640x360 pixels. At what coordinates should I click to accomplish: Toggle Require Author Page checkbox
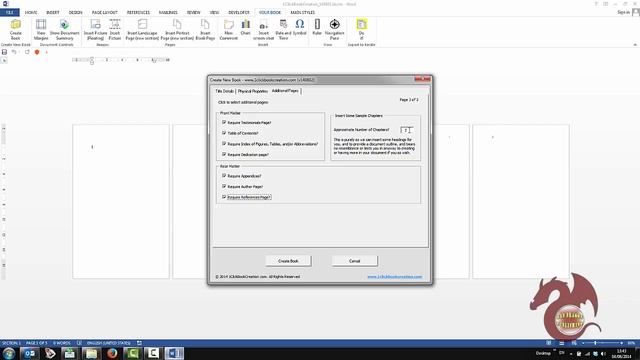point(224,186)
